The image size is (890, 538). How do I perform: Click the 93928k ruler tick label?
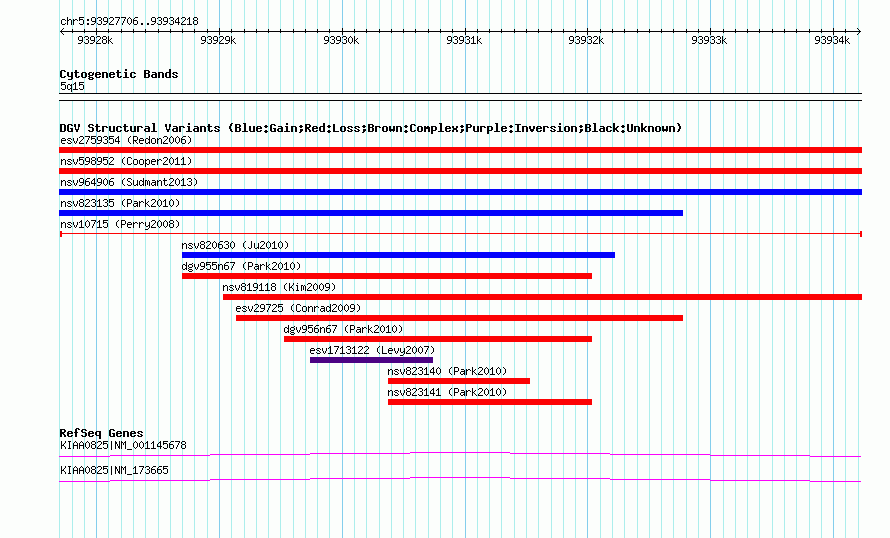(95, 40)
